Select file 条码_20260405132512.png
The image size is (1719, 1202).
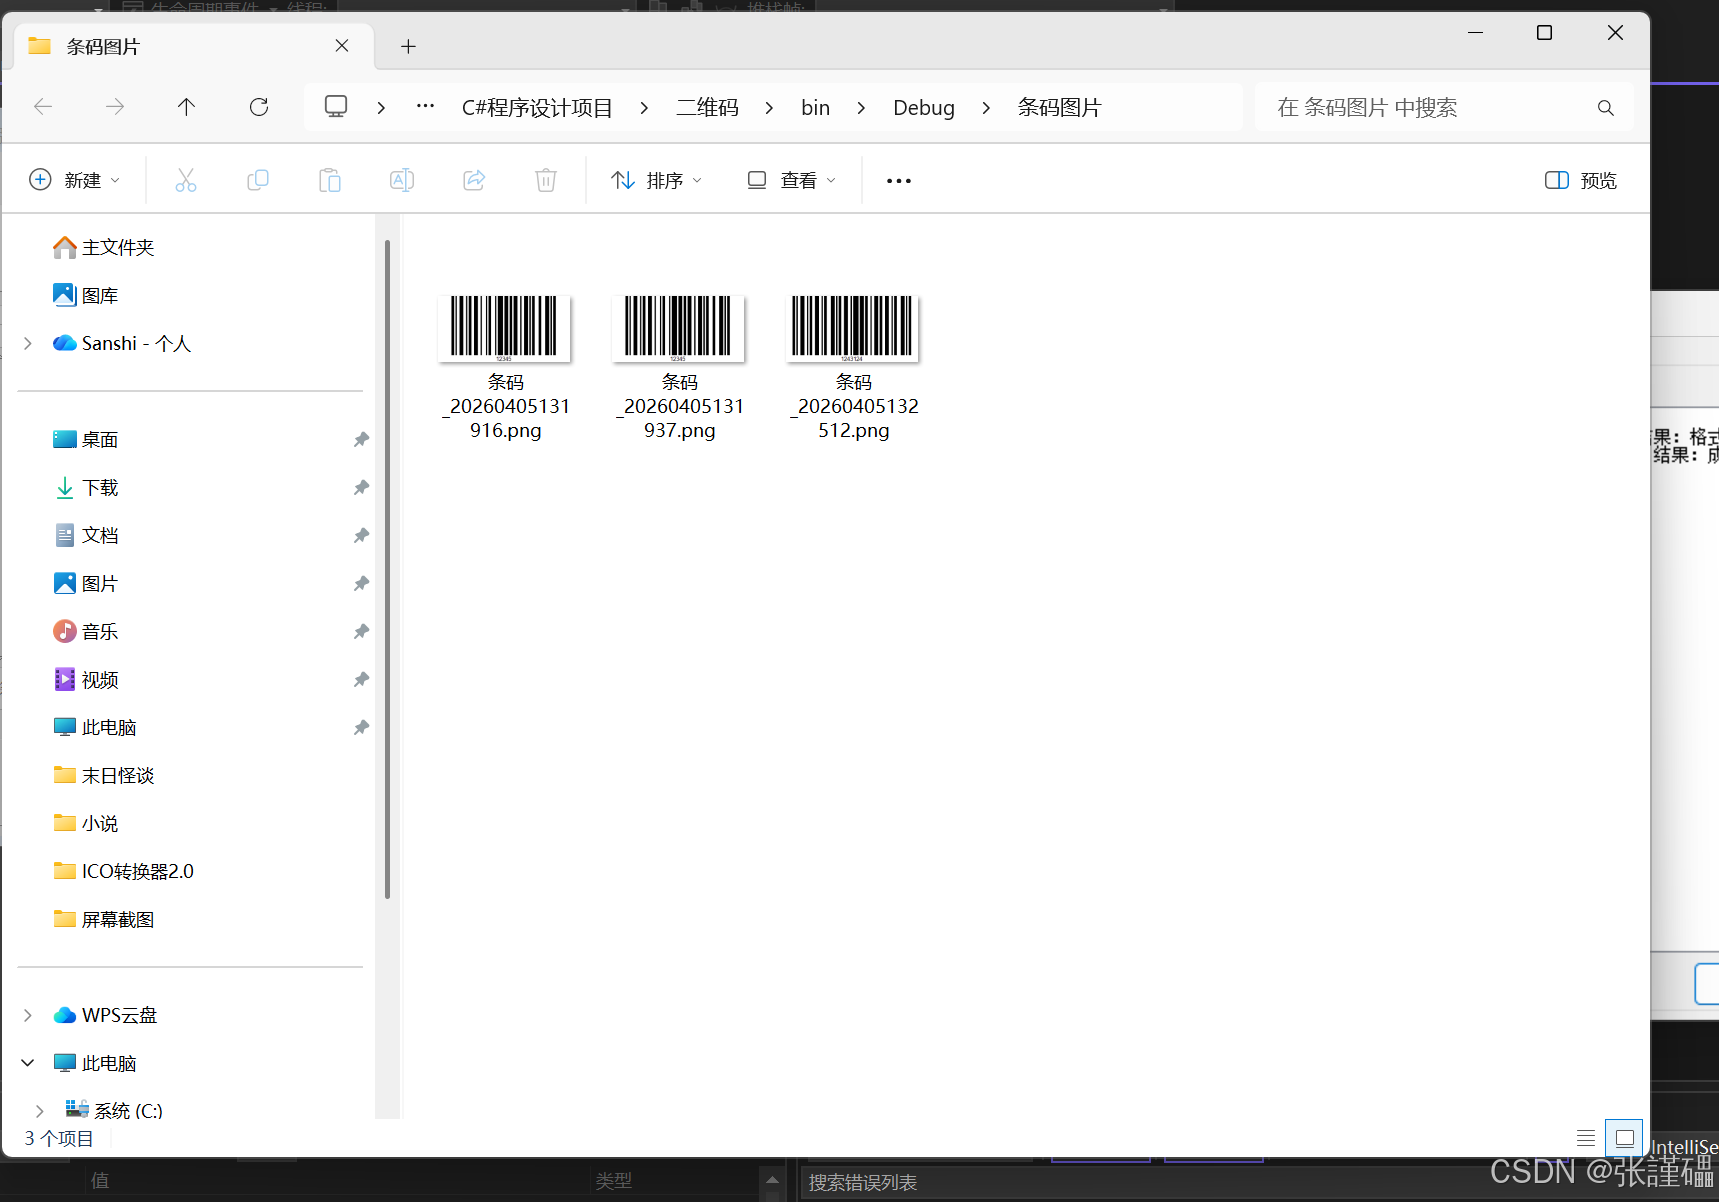pos(853,367)
